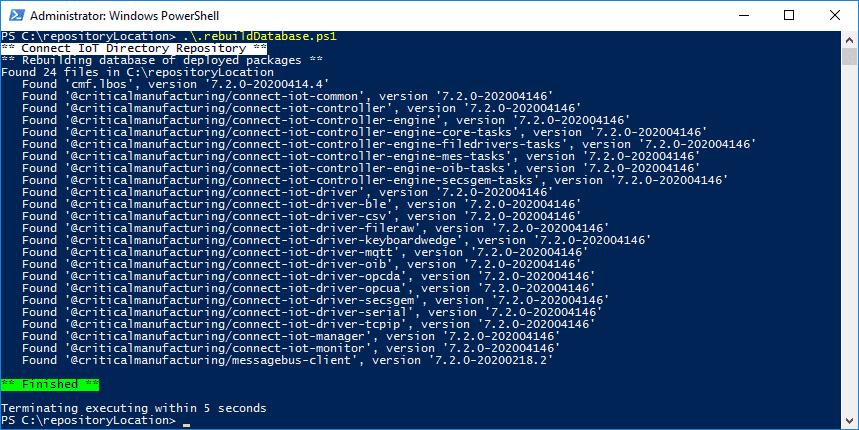Click the green "Finished" banner

click(50, 384)
